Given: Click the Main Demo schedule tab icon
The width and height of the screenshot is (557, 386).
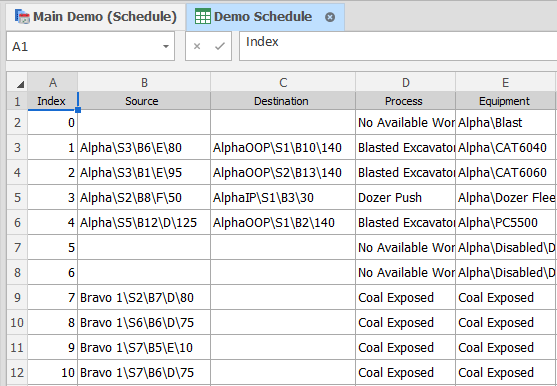Looking at the screenshot, I should click(x=22, y=17).
